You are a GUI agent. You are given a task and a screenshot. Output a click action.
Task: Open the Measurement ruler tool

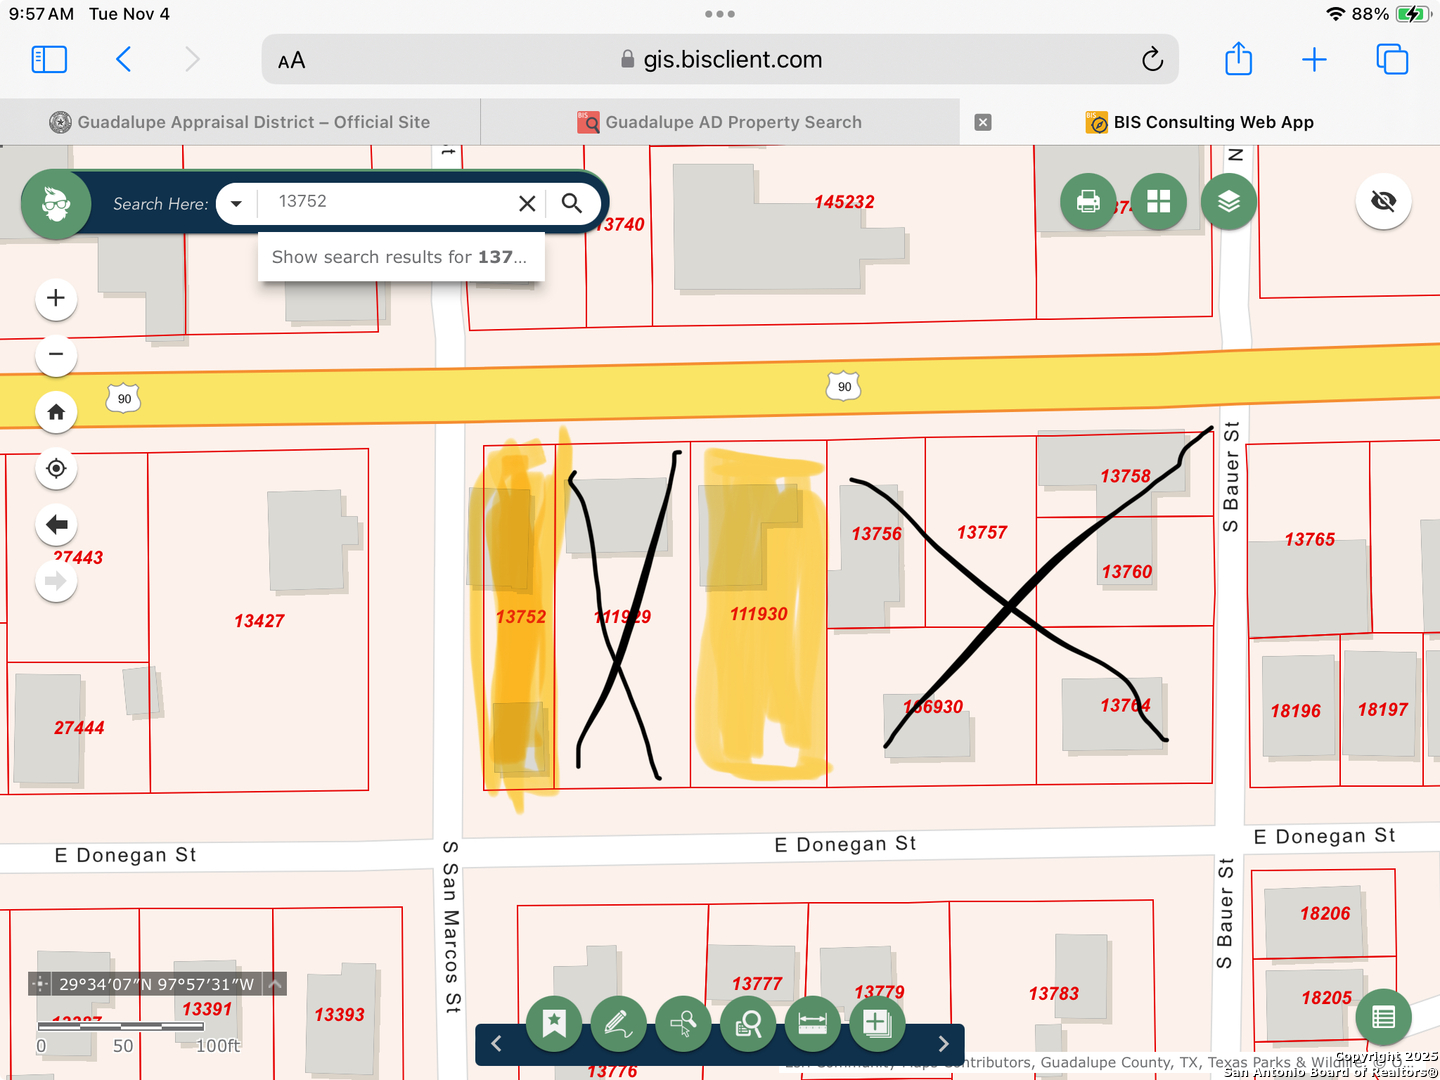point(812,1024)
